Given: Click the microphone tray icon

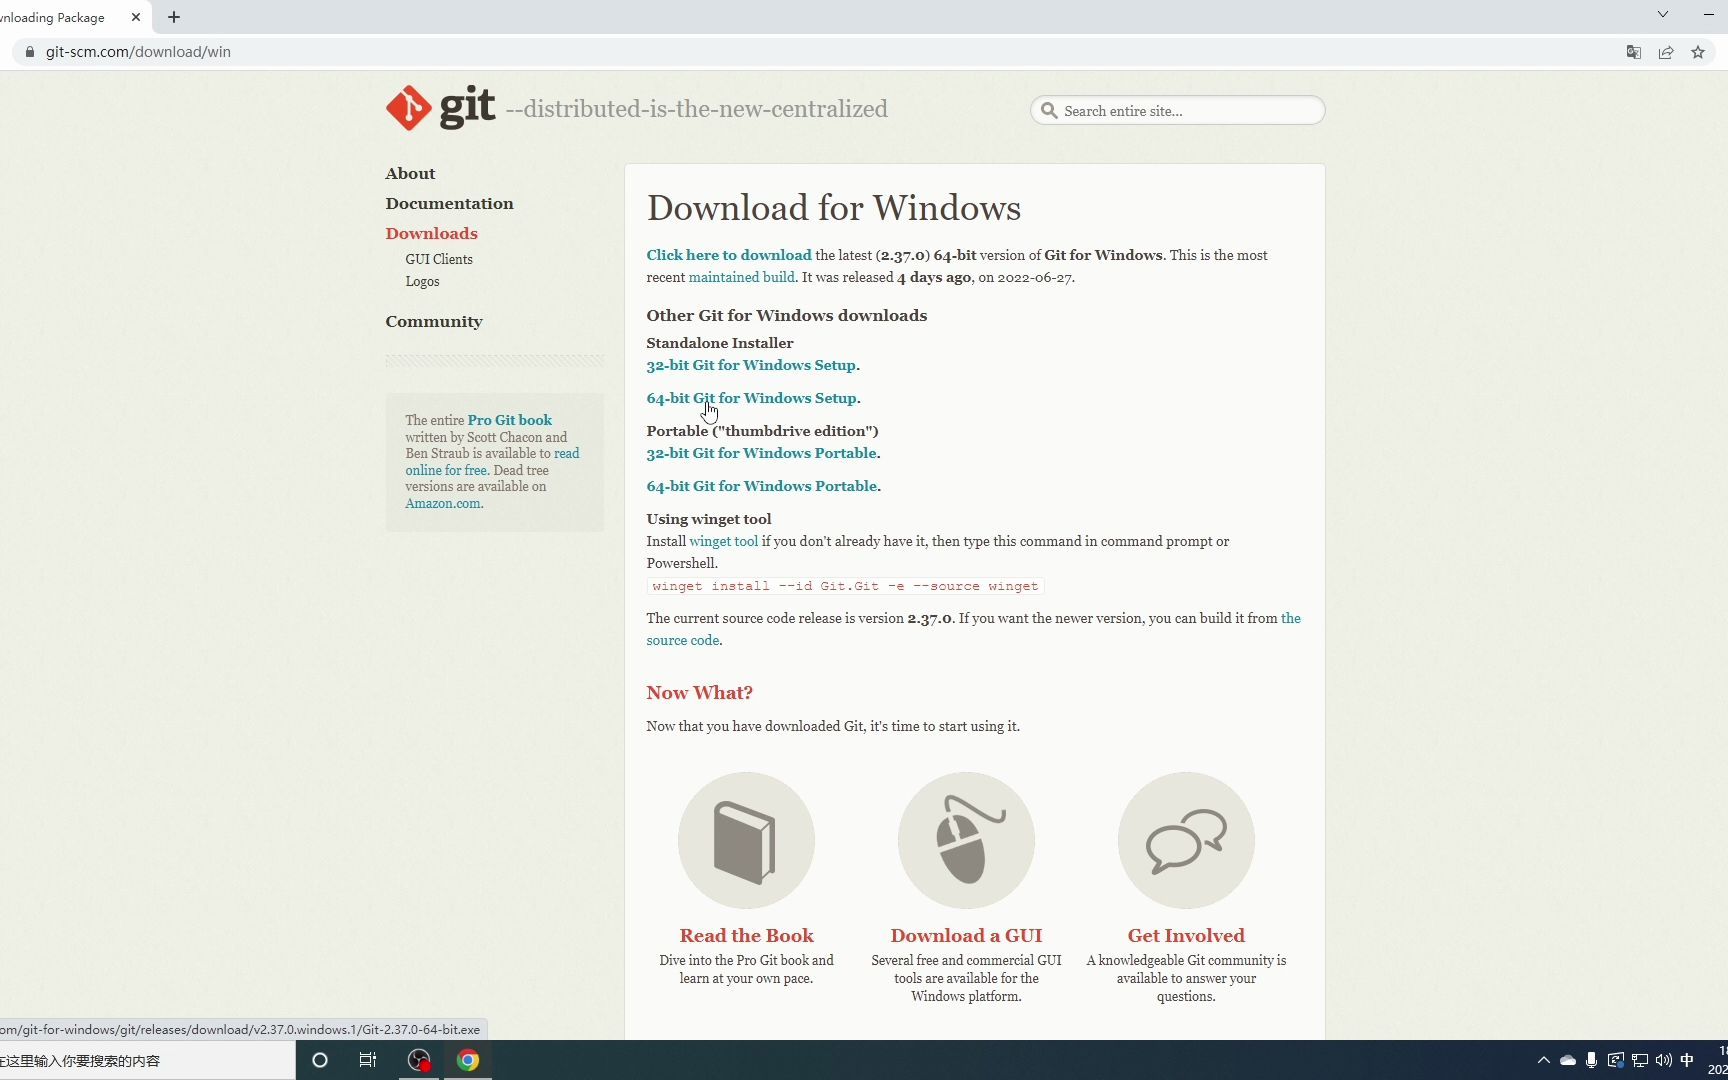Looking at the screenshot, I should (x=1591, y=1060).
